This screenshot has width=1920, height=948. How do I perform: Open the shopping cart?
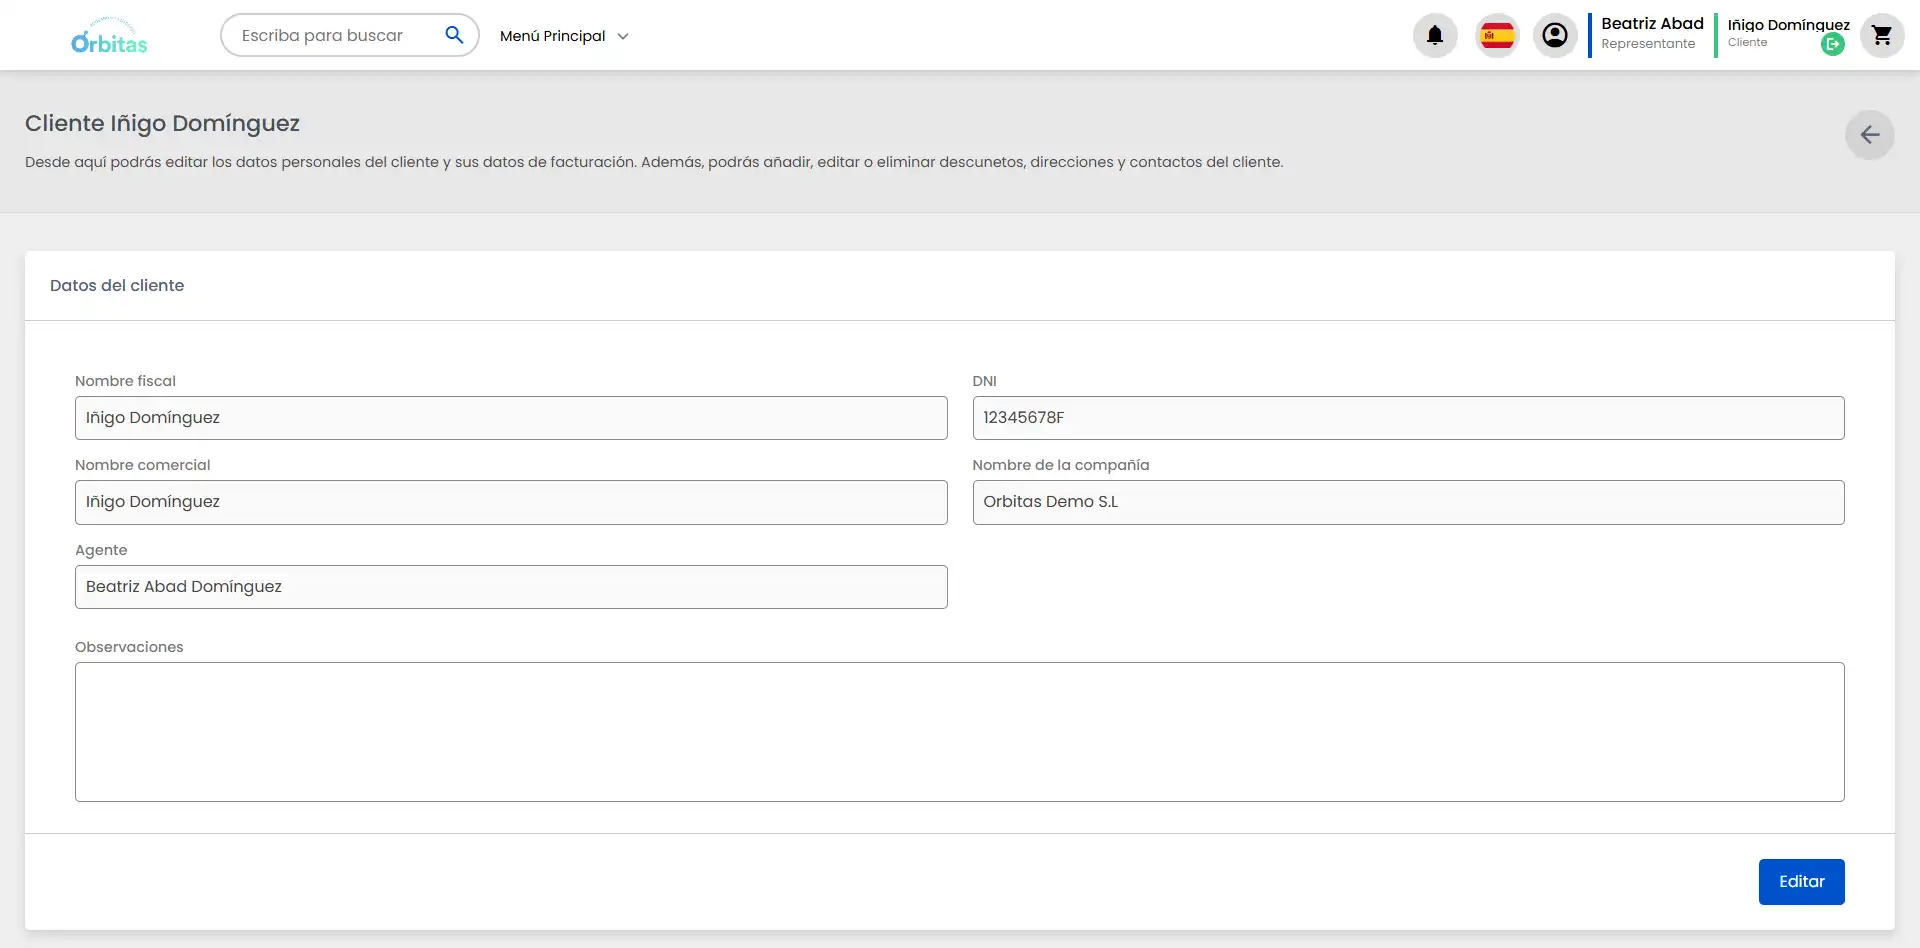[x=1882, y=35]
